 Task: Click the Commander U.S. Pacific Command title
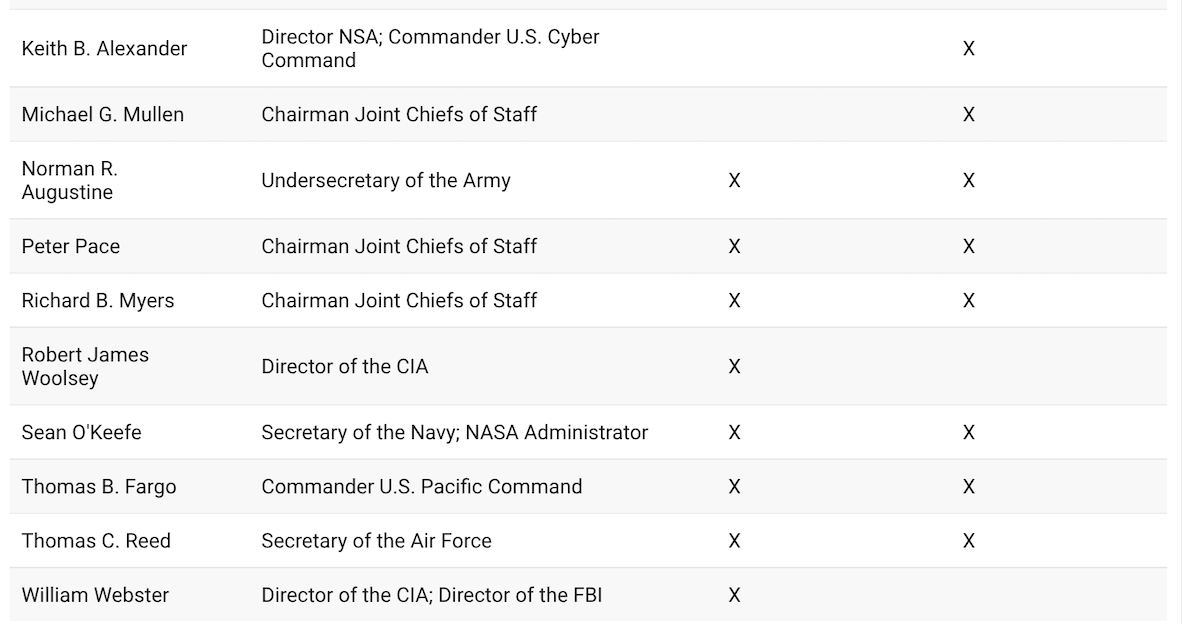(x=422, y=487)
